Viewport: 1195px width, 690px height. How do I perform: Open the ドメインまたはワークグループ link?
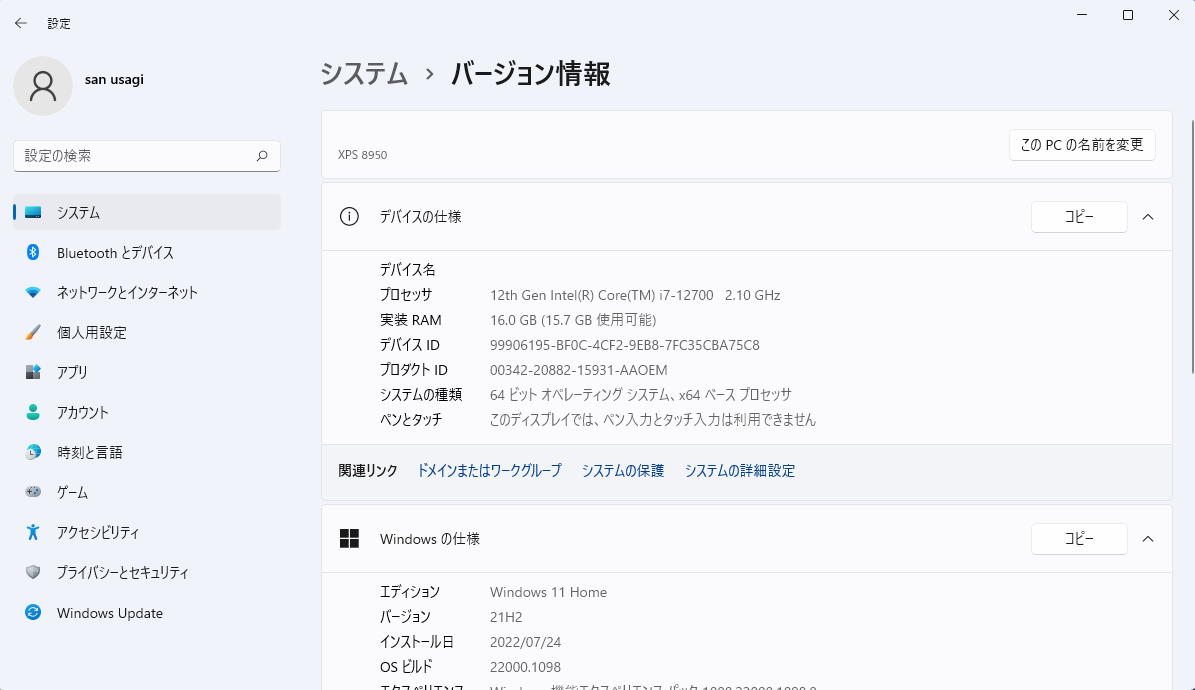pos(489,471)
